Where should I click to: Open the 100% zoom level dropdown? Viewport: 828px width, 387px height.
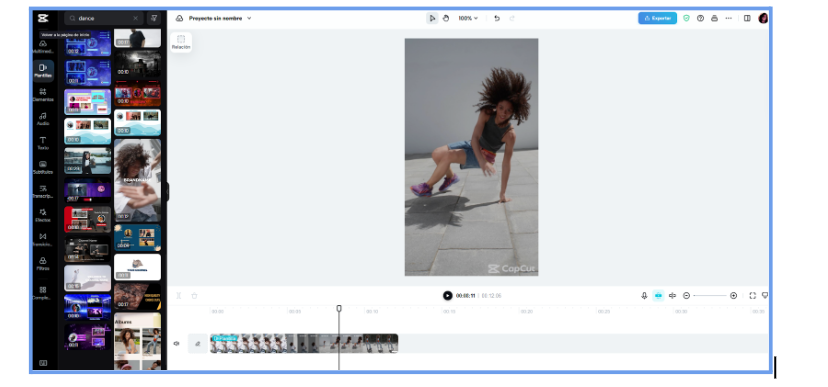click(x=468, y=18)
